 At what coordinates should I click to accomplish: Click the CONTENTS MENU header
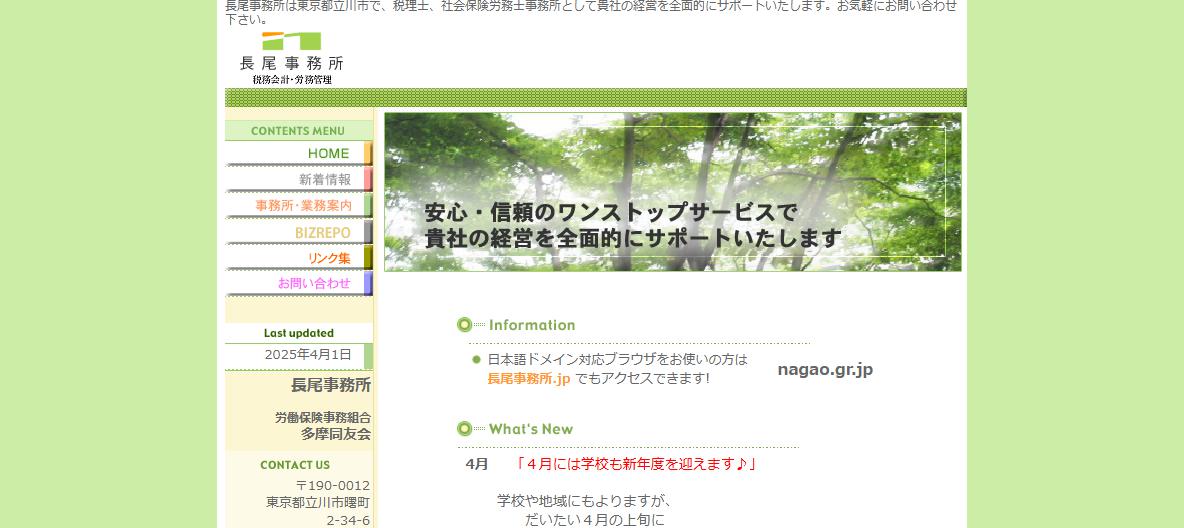(298, 131)
